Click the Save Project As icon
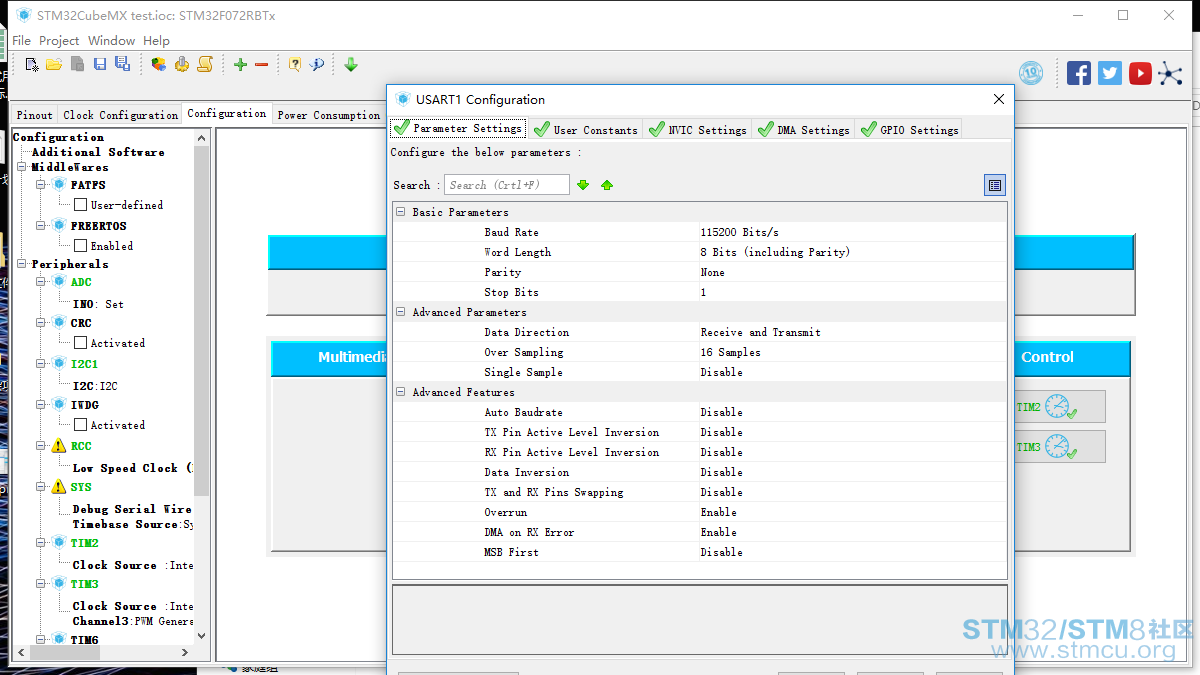The width and height of the screenshot is (1200, 675). point(122,65)
